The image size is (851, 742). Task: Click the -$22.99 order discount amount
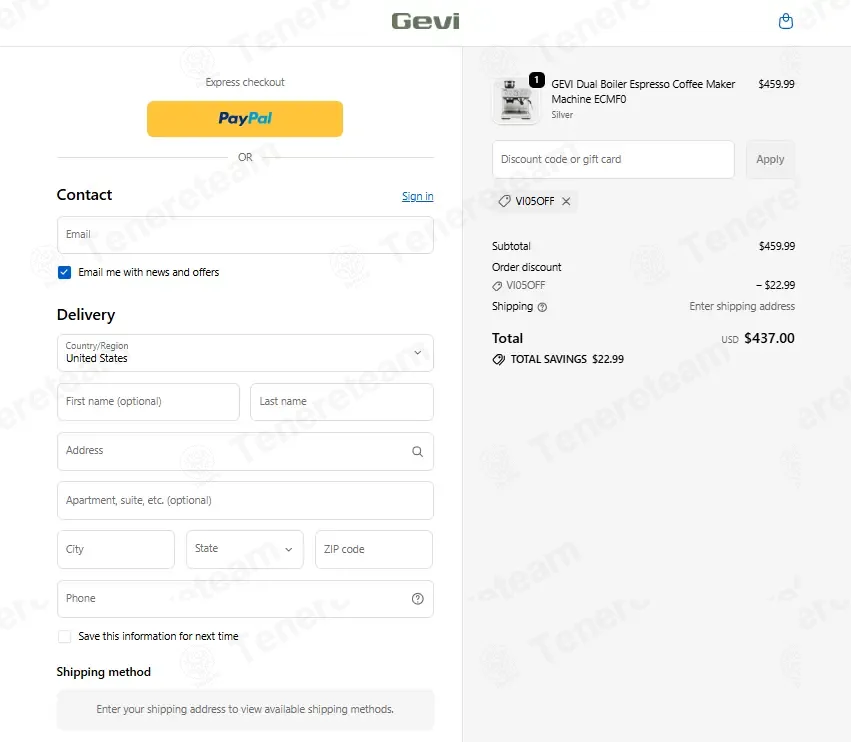776,285
